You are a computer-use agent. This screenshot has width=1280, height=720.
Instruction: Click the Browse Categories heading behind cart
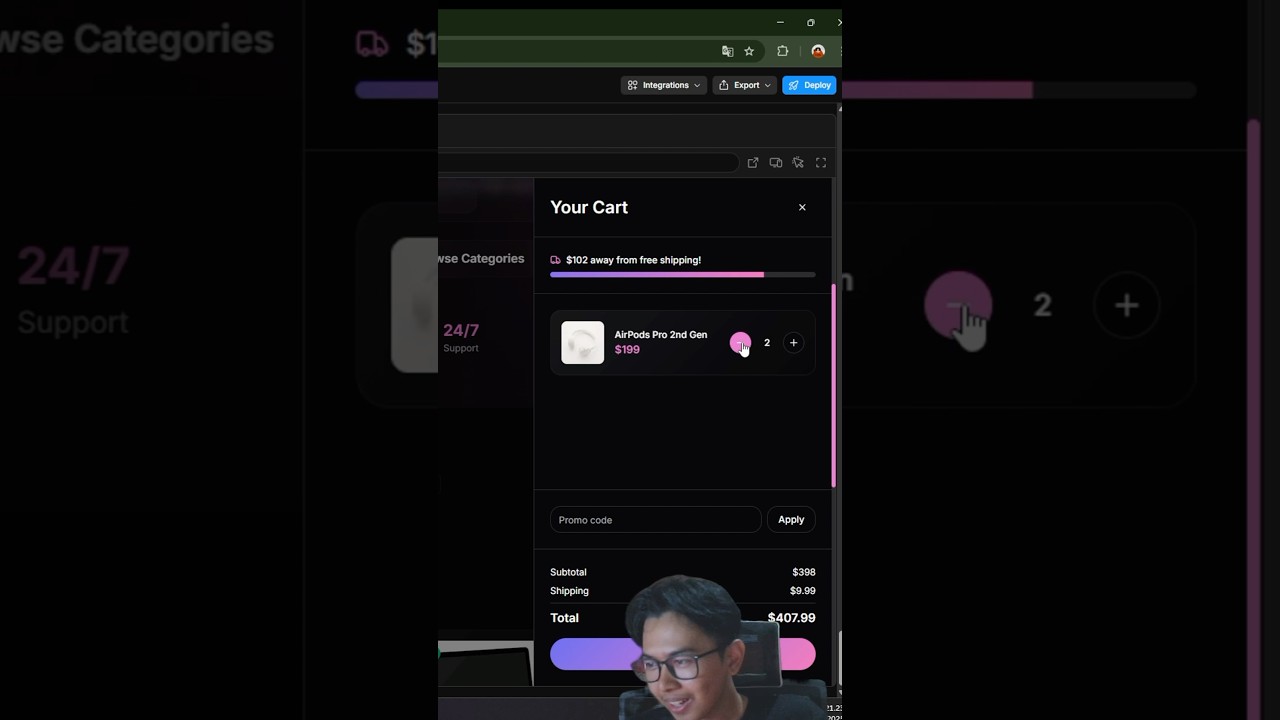tap(481, 258)
